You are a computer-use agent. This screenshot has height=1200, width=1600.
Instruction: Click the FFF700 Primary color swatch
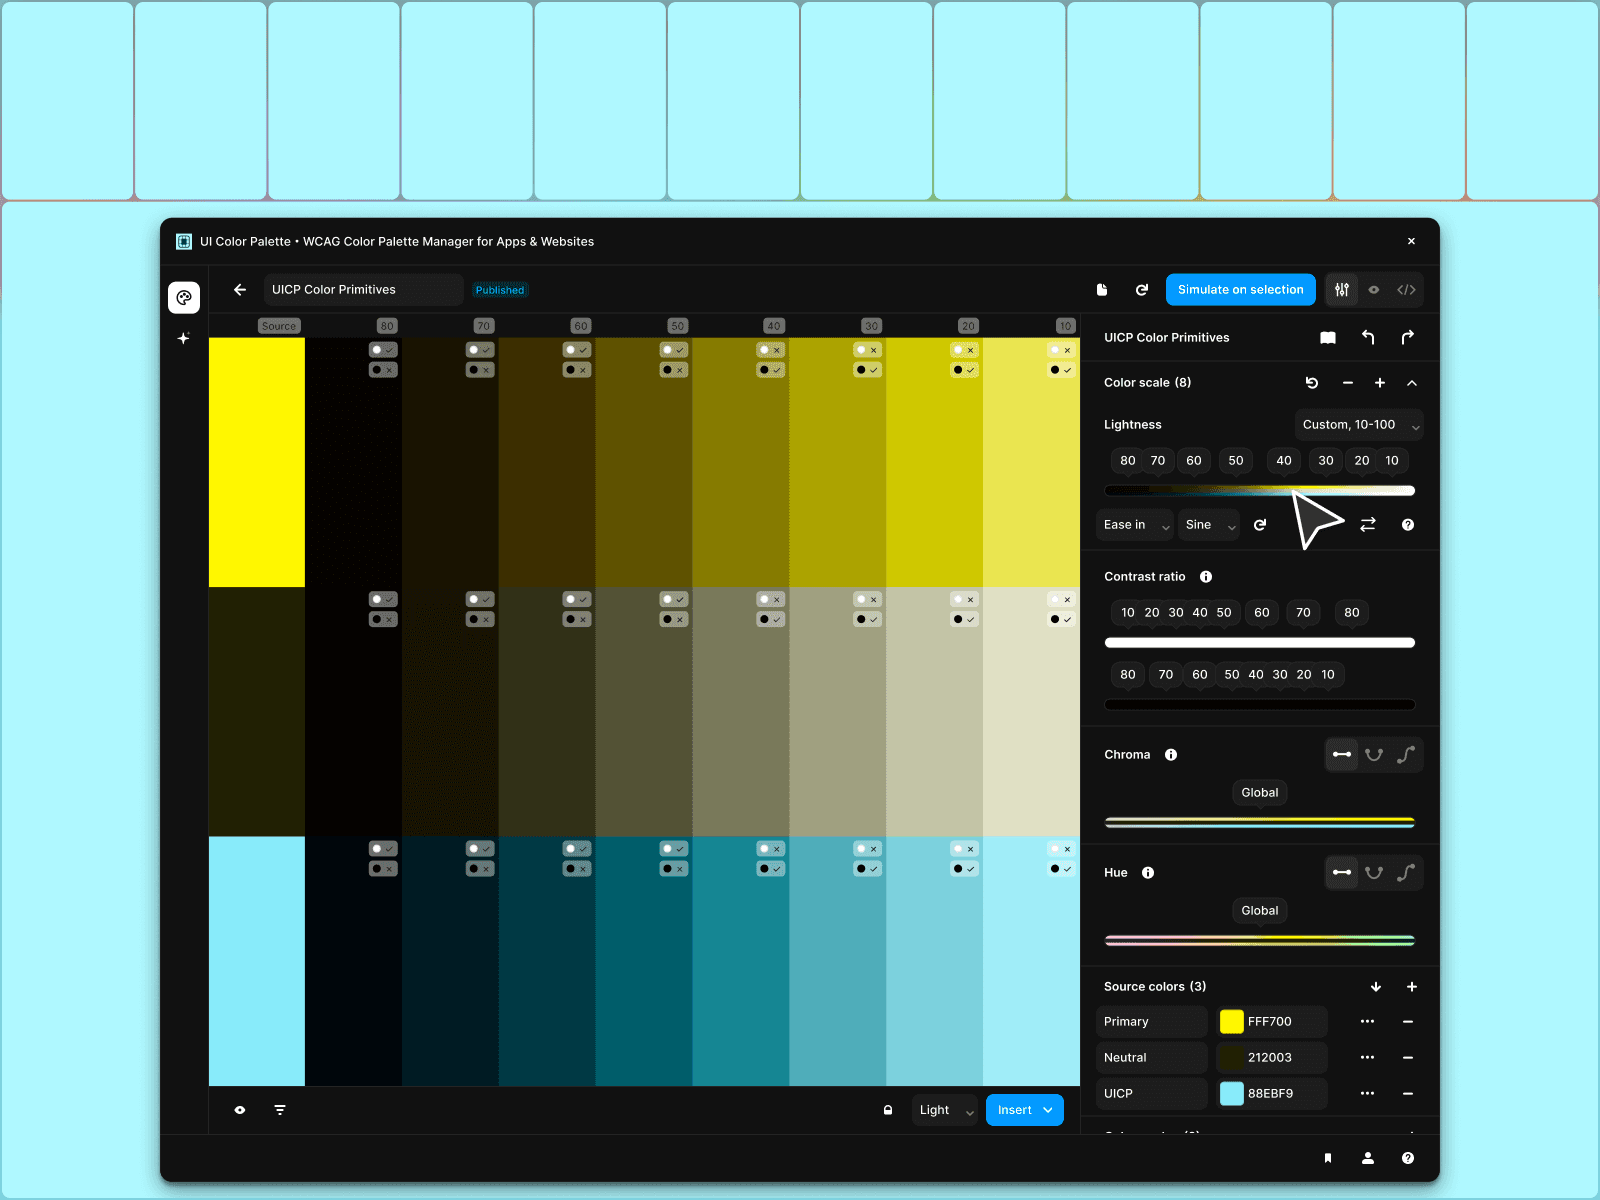[x=1232, y=1022]
